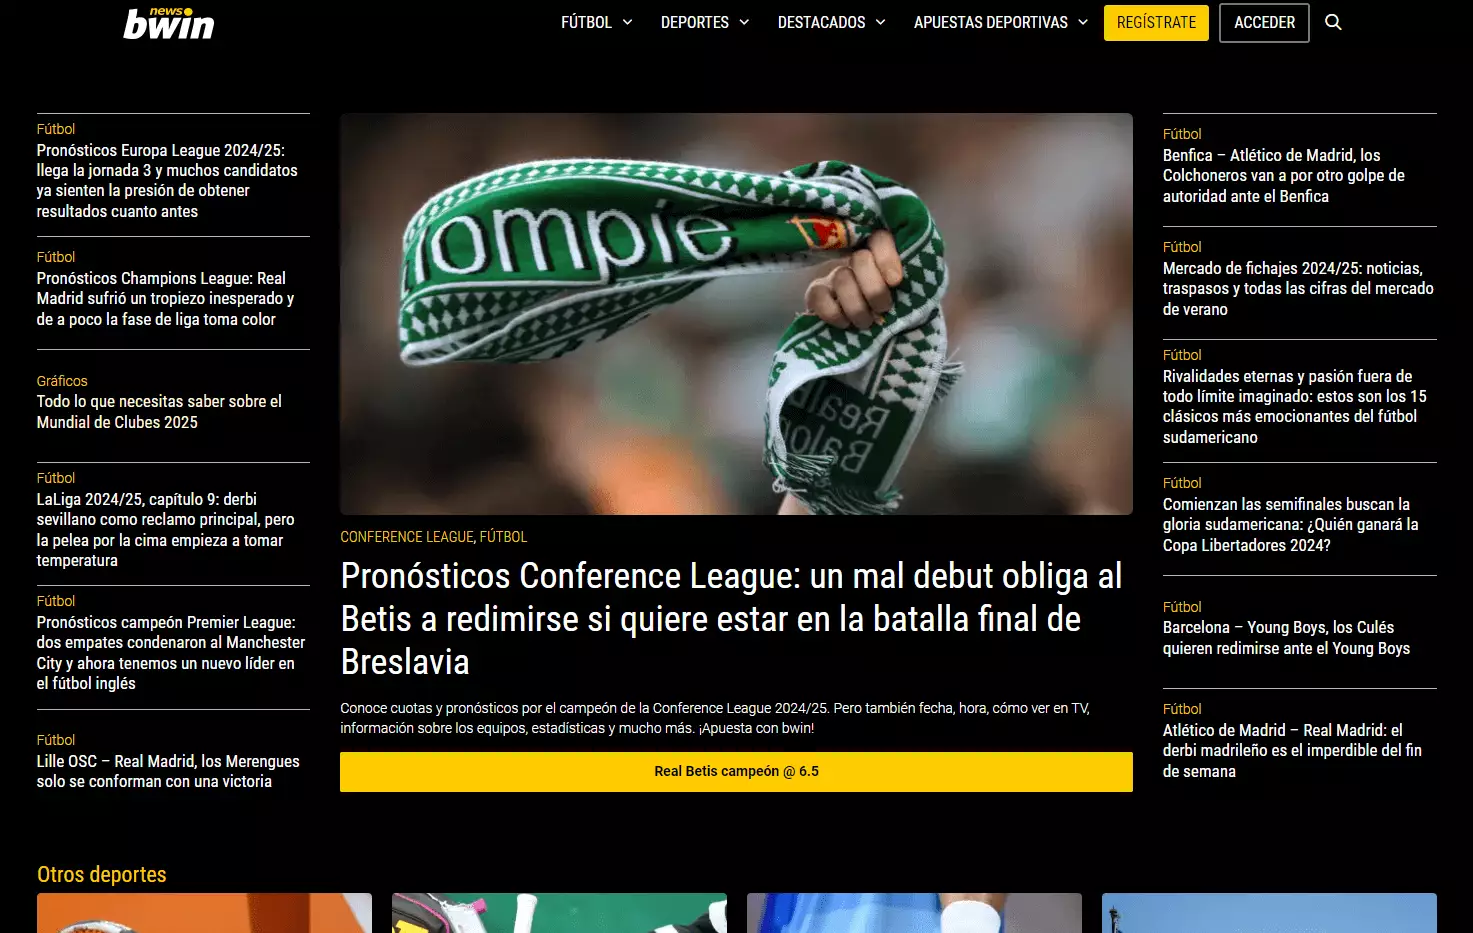The height and width of the screenshot is (933, 1473).
Task: Open the Gráficos category label
Action: pyautogui.click(x=62, y=381)
